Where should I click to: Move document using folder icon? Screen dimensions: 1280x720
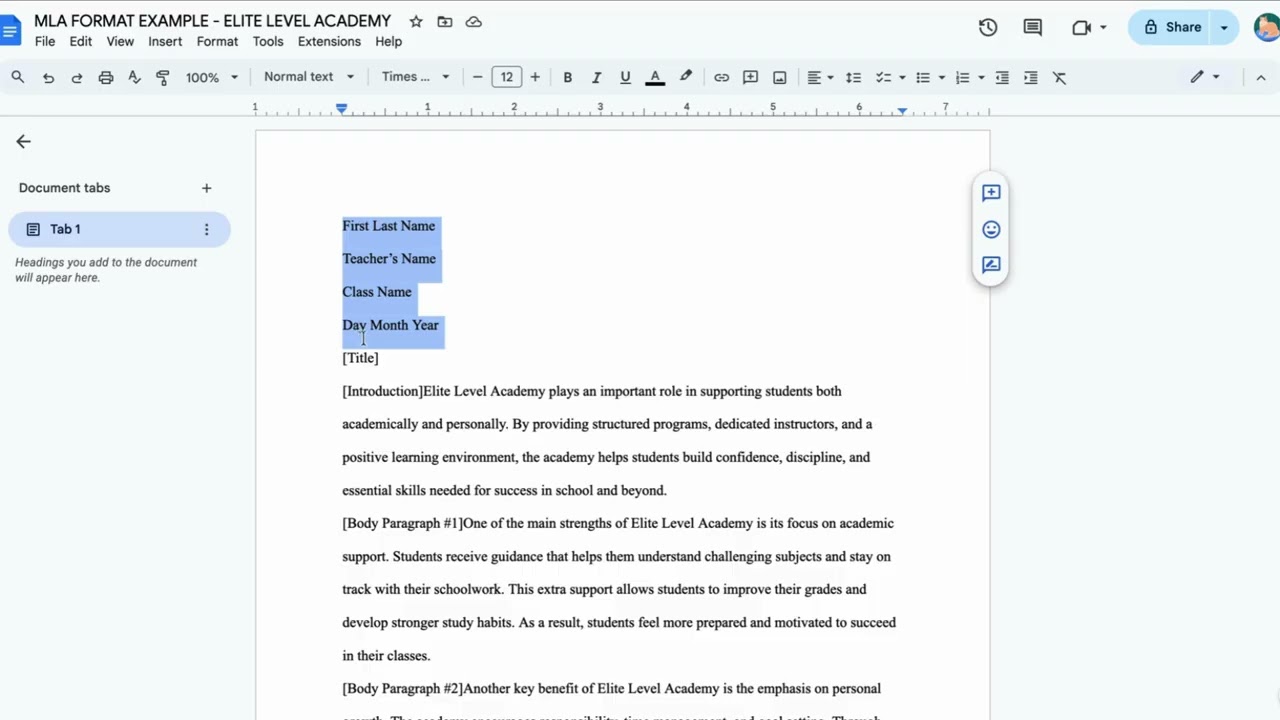[445, 21]
